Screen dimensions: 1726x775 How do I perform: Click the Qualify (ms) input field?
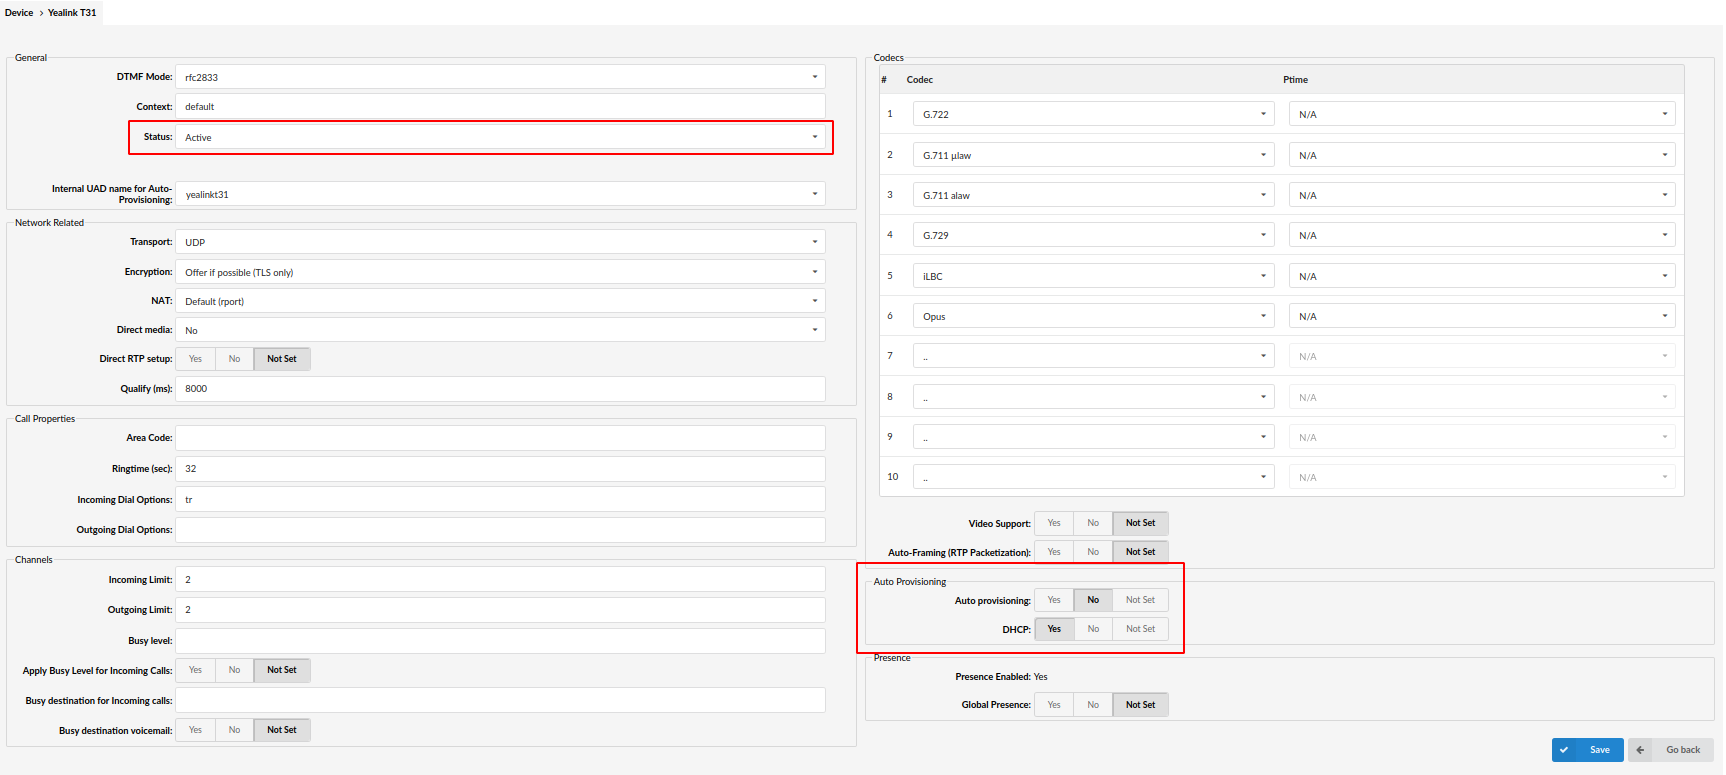(x=500, y=389)
